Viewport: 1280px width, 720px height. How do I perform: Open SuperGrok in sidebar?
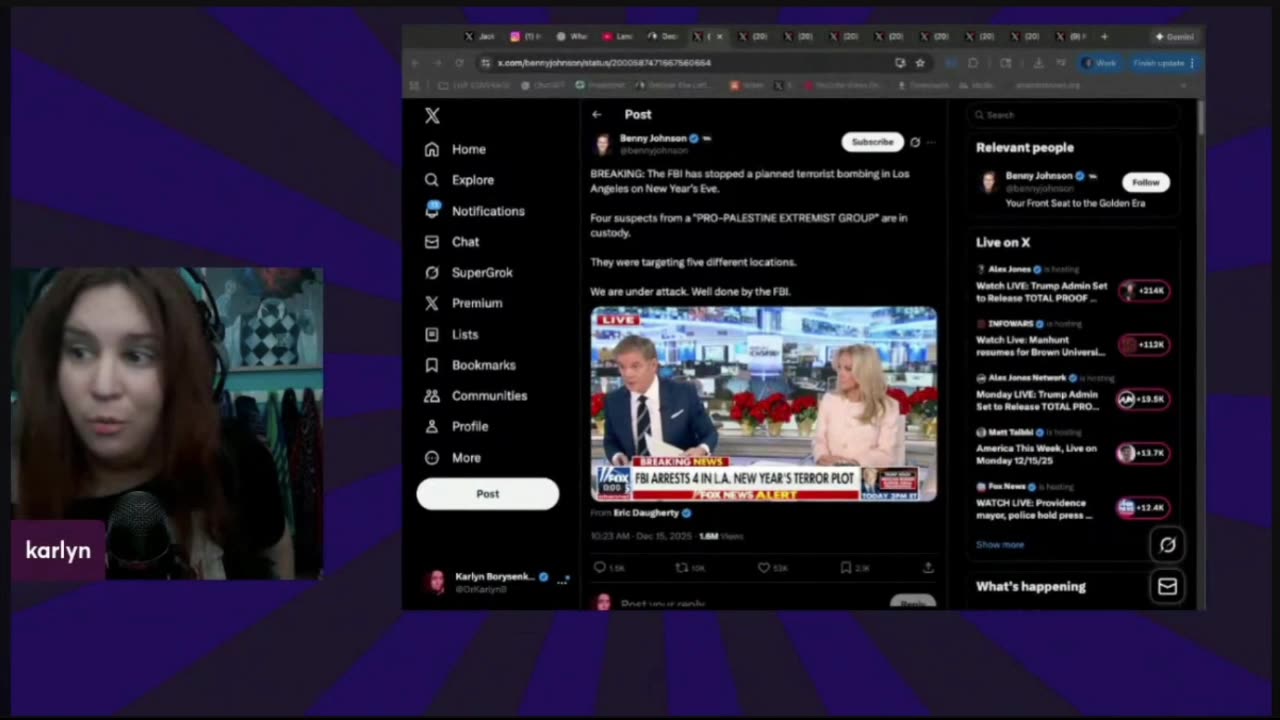coord(468,272)
